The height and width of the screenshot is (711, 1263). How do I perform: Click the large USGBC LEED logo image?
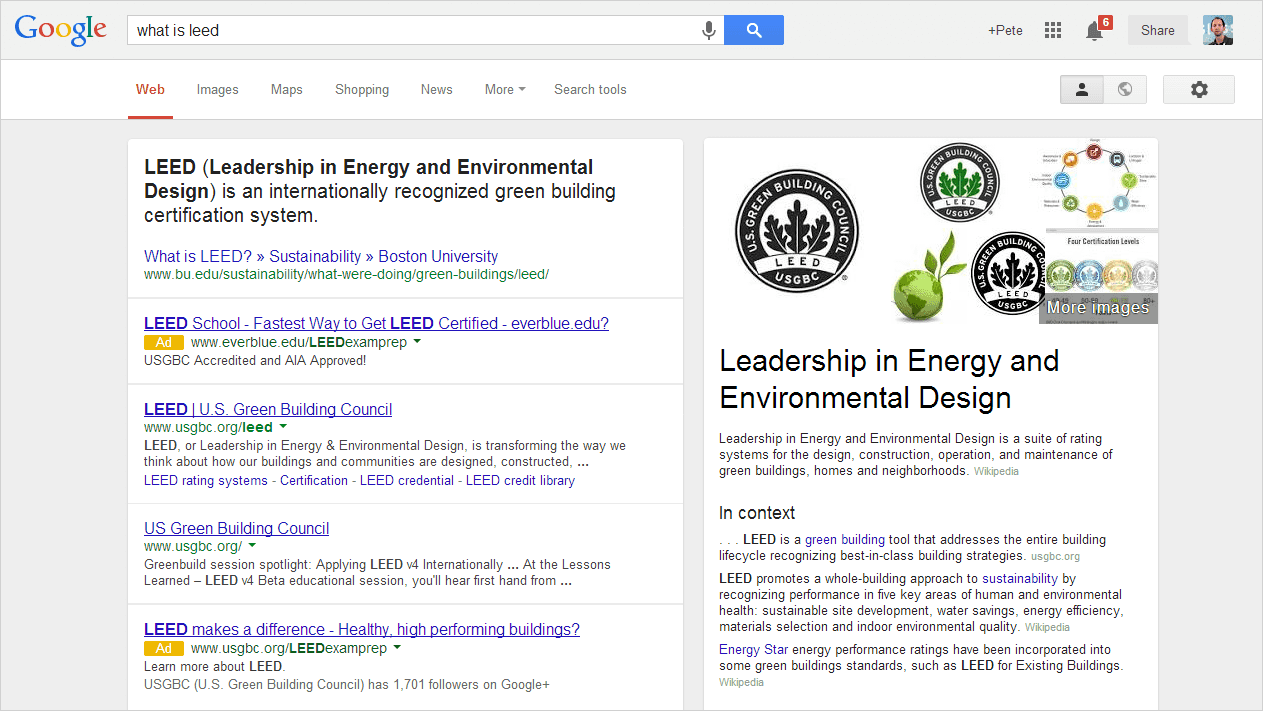click(x=796, y=229)
